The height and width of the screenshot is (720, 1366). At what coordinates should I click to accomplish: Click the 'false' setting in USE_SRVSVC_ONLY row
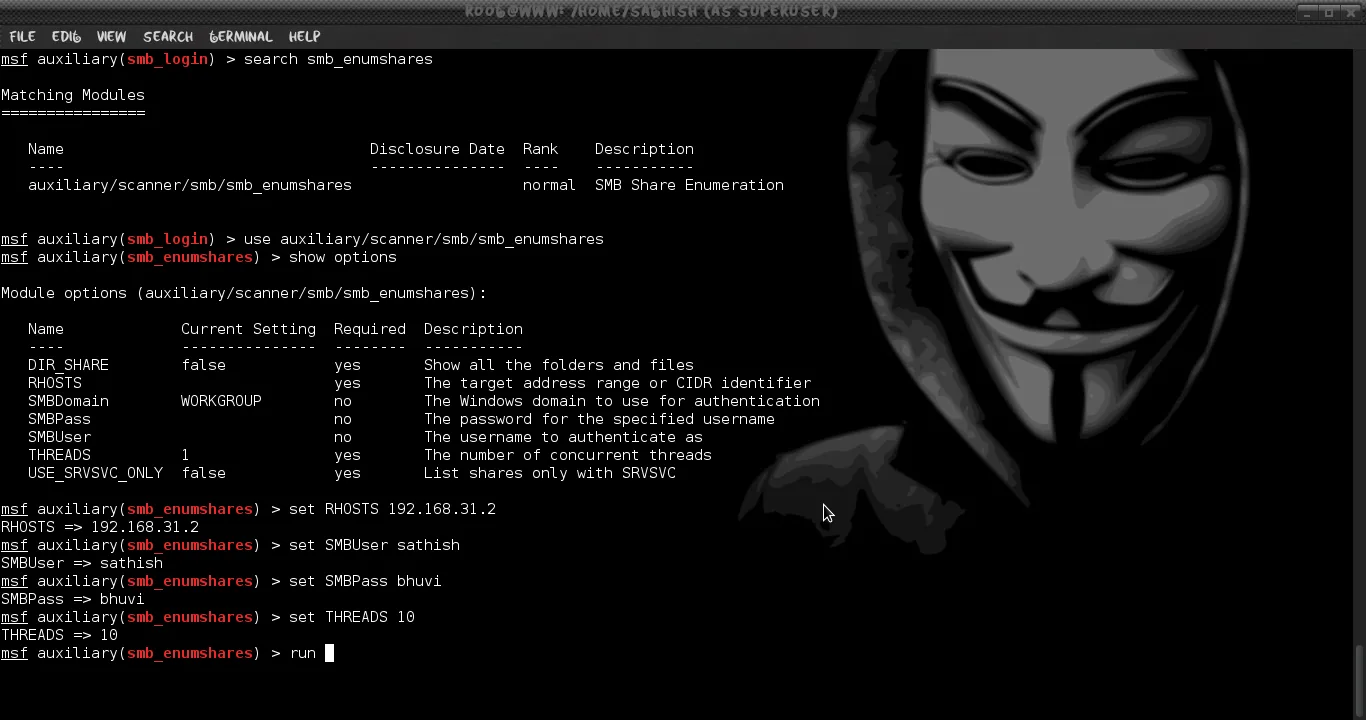click(x=203, y=473)
